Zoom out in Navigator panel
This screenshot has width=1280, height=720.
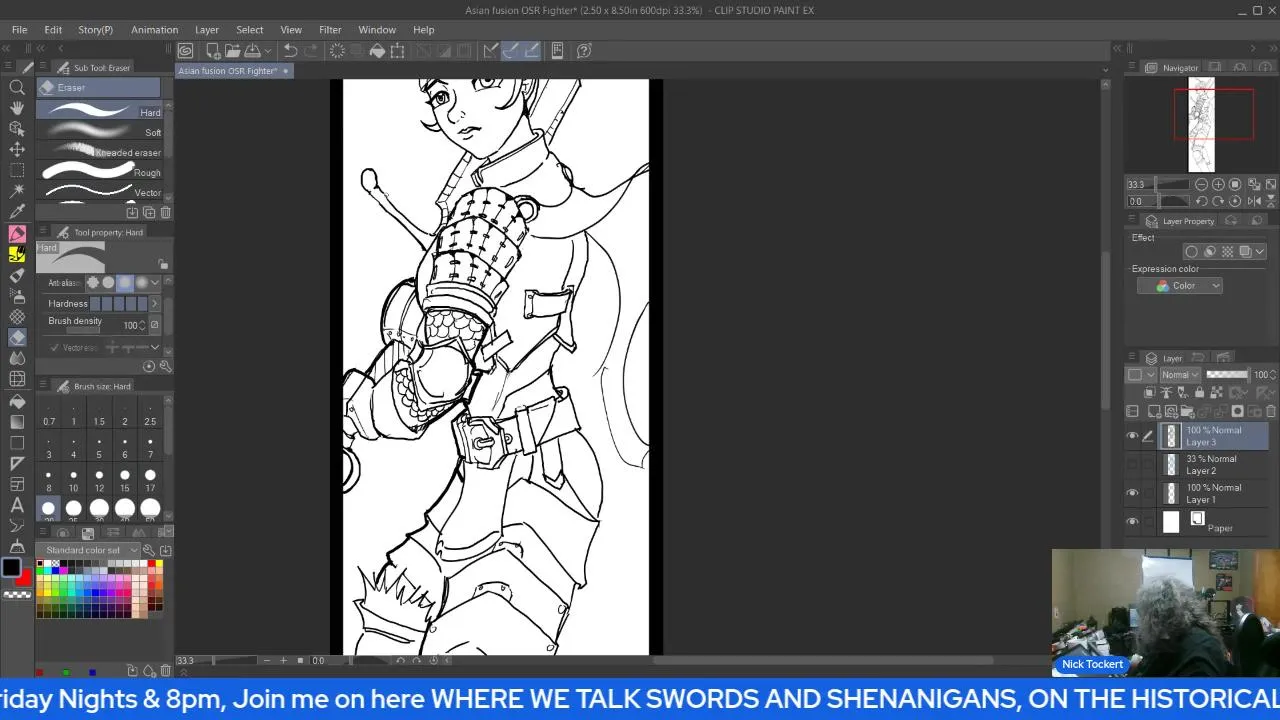click(x=1201, y=184)
